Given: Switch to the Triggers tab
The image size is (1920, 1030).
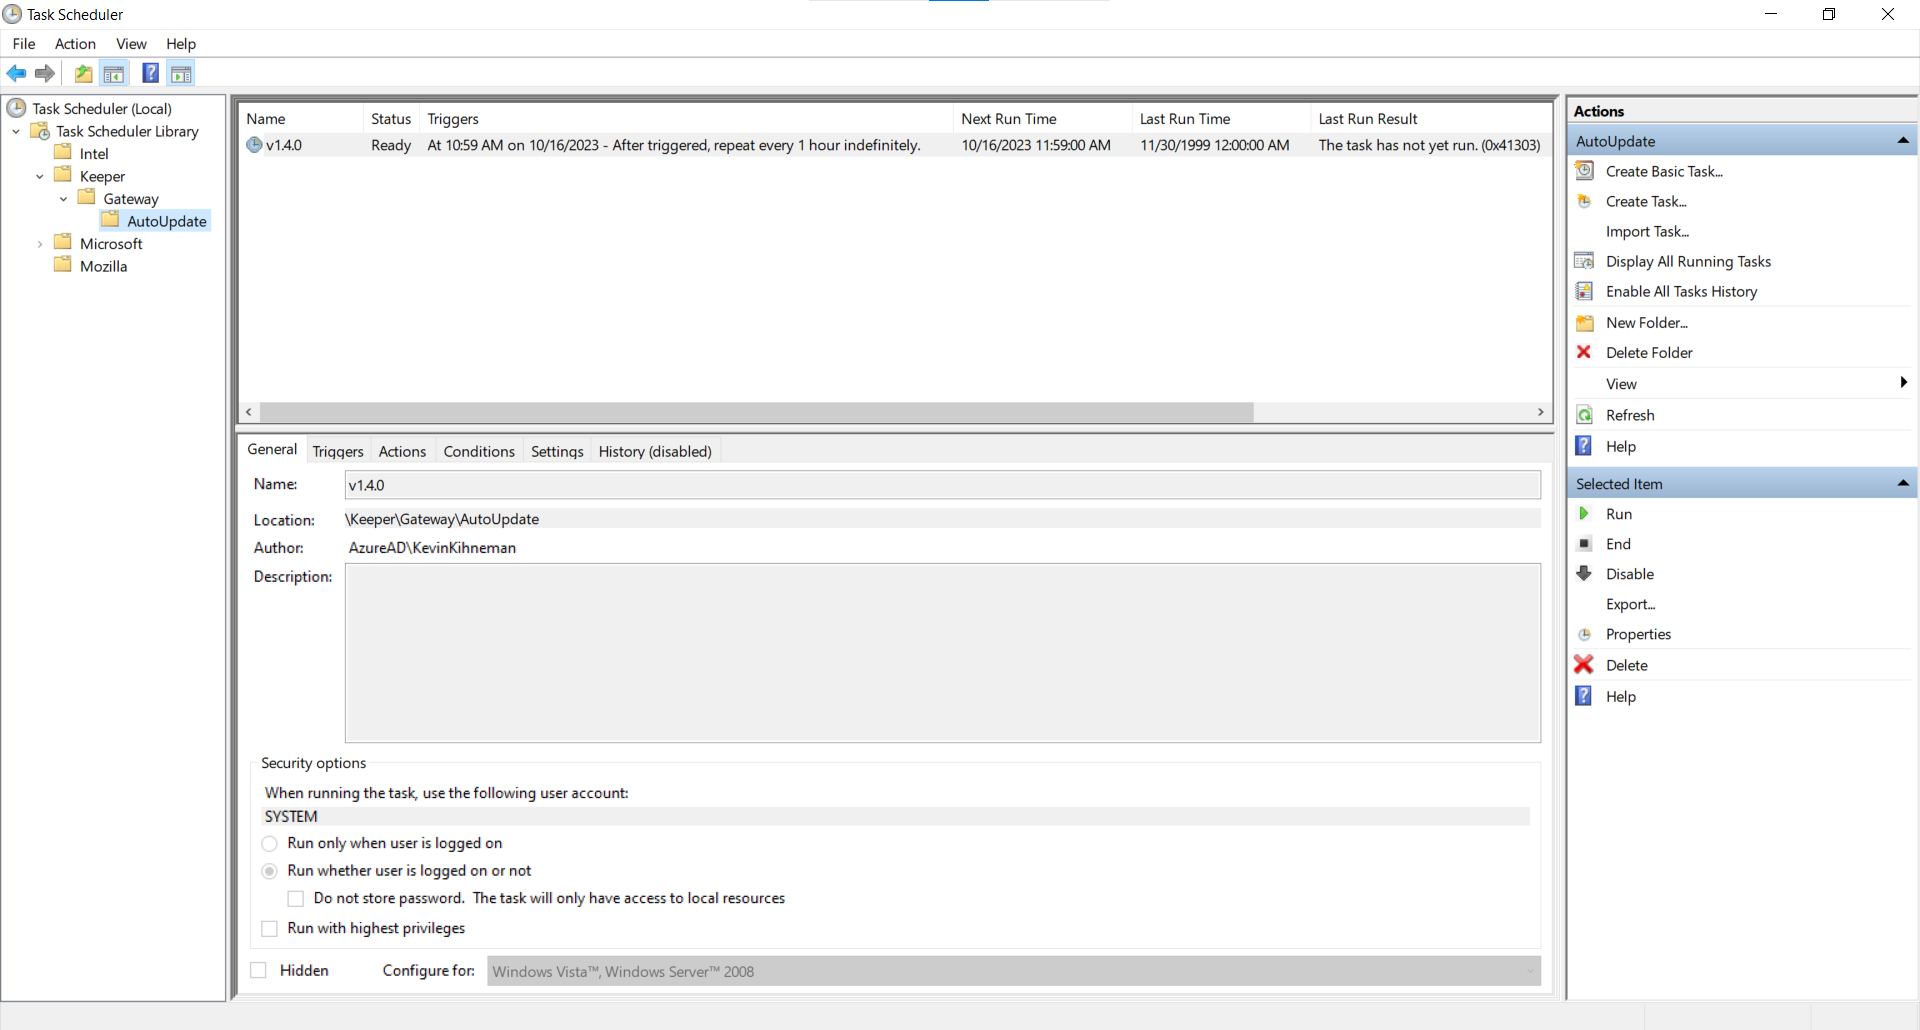Looking at the screenshot, I should tap(338, 452).
